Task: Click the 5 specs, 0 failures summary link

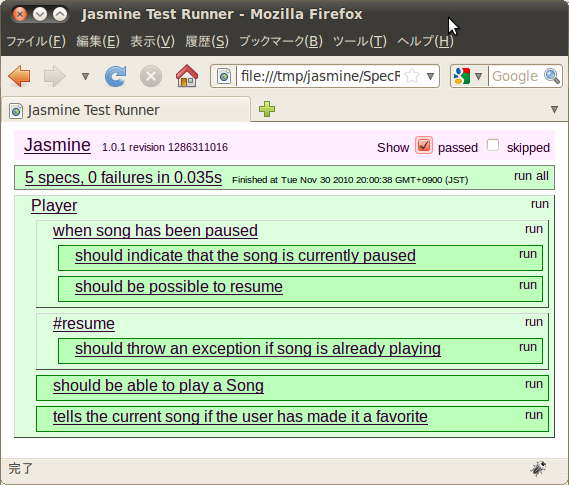Action: pos(123,178)
